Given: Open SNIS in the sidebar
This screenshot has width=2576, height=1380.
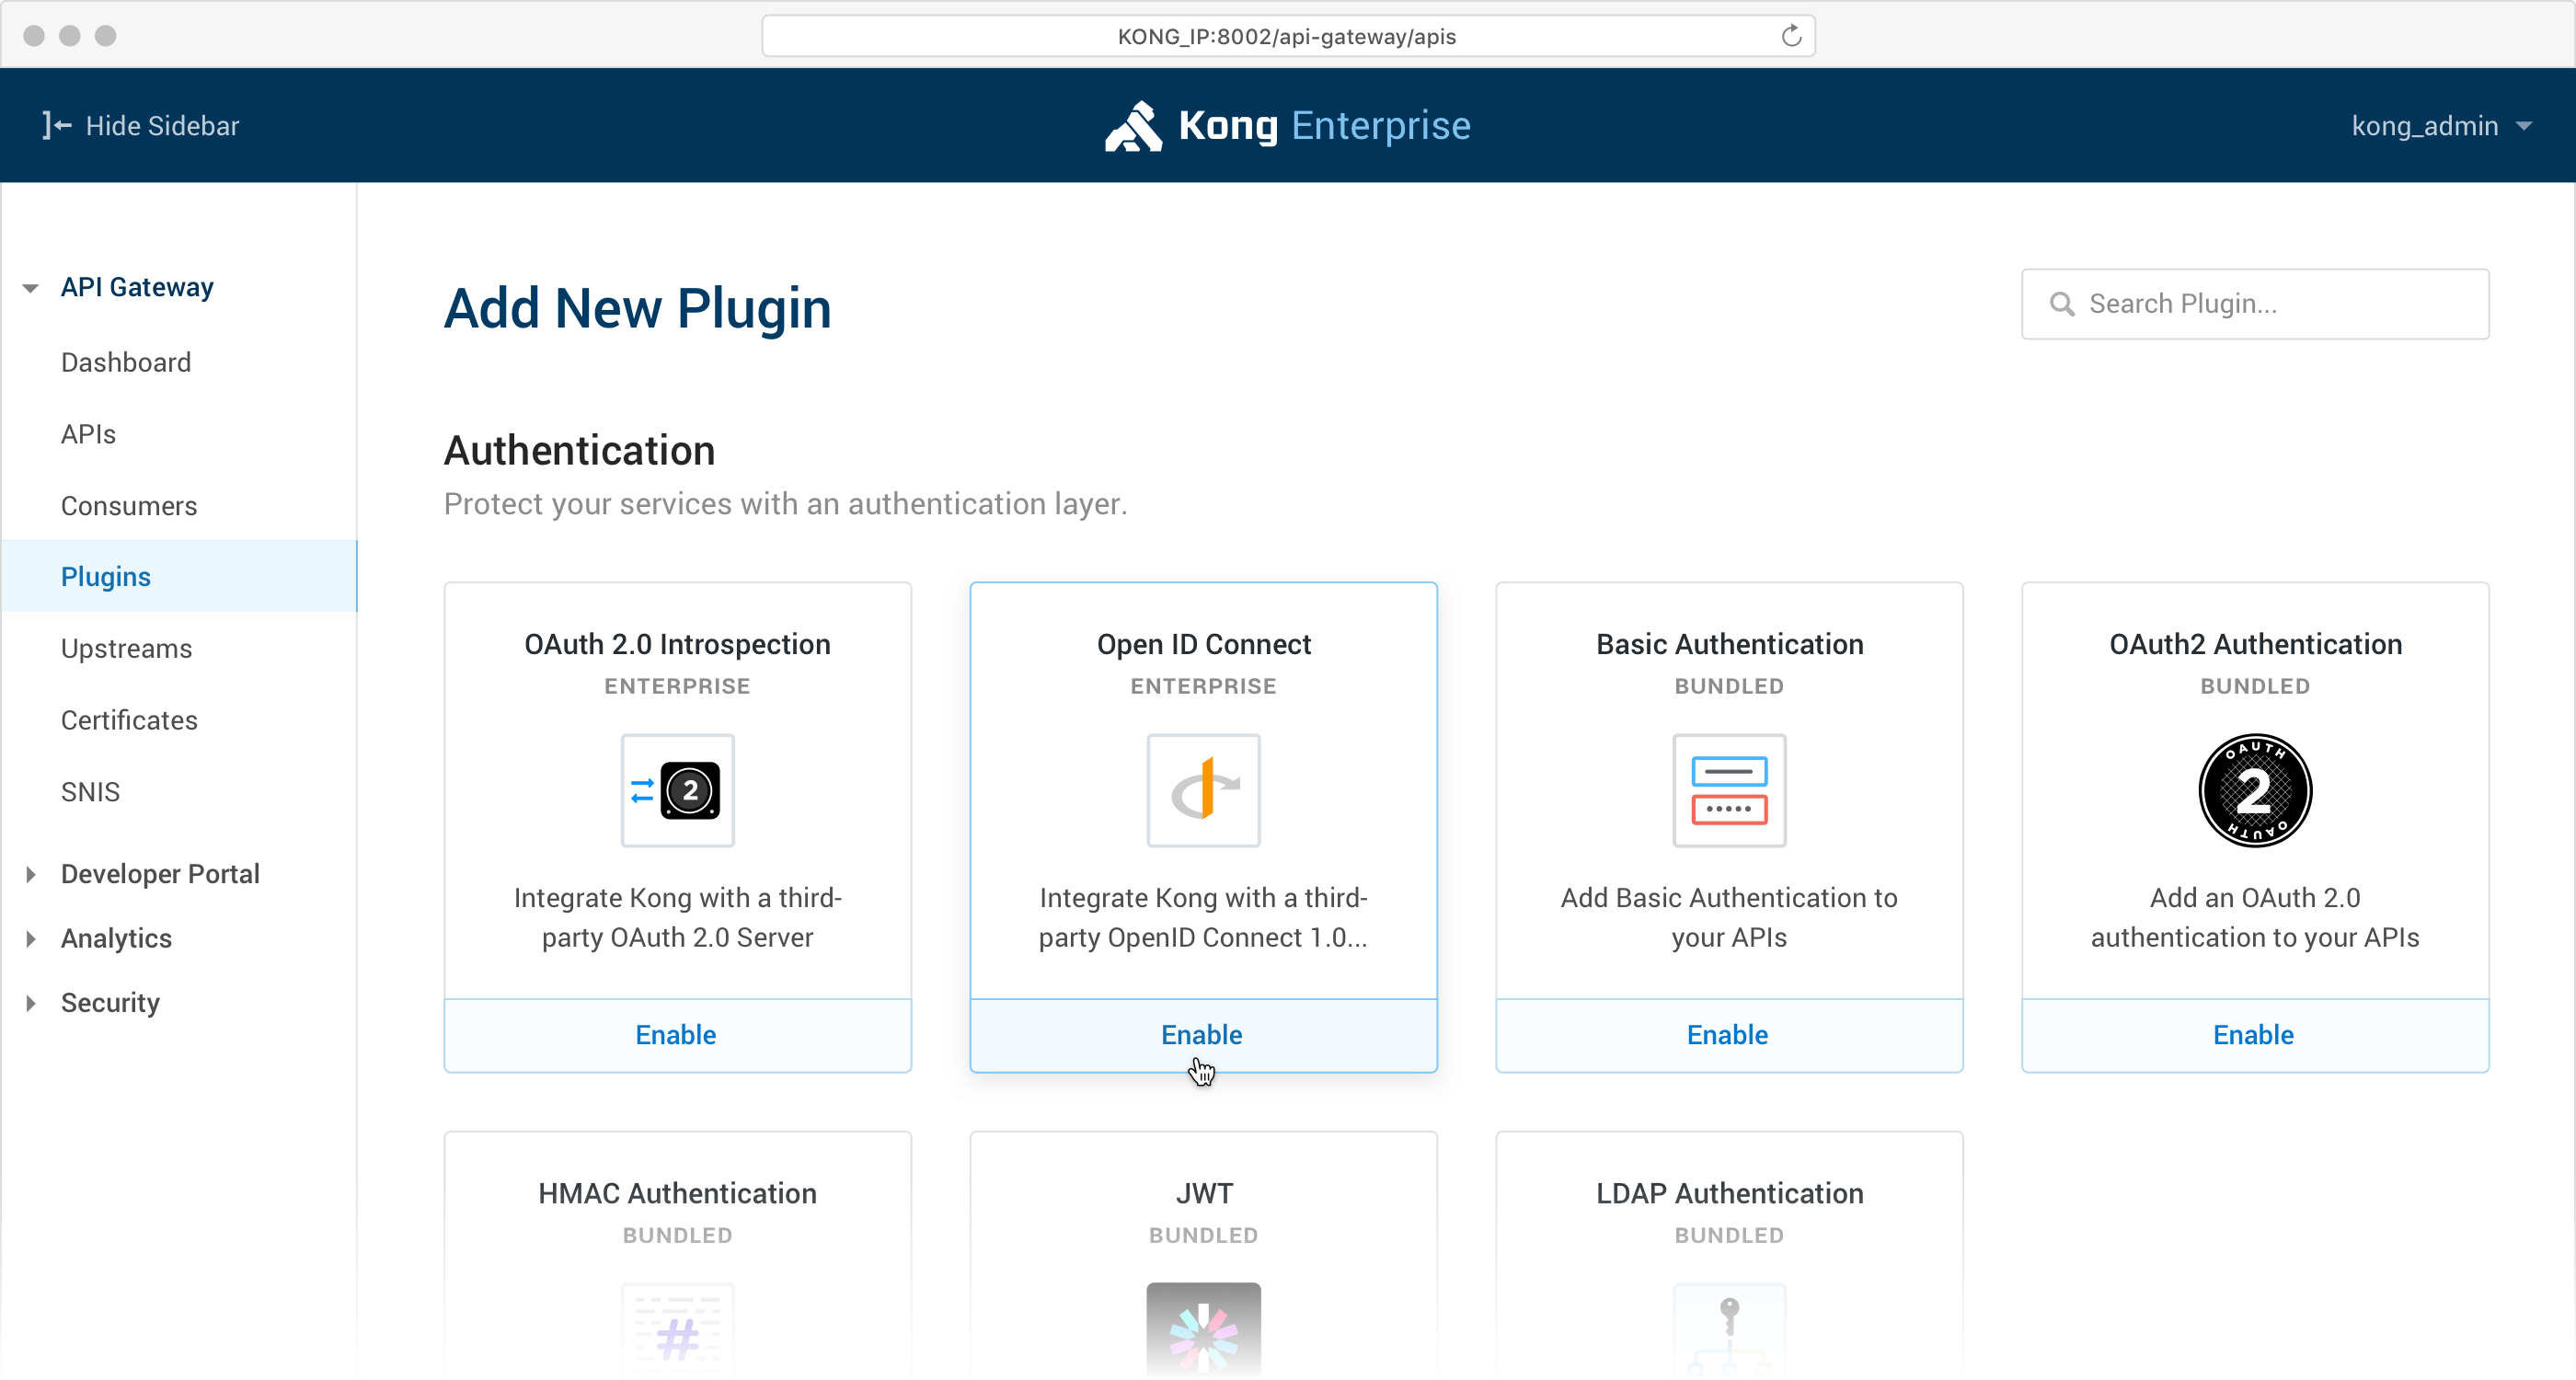Looking at the screenshot, I should pos(90,792).
